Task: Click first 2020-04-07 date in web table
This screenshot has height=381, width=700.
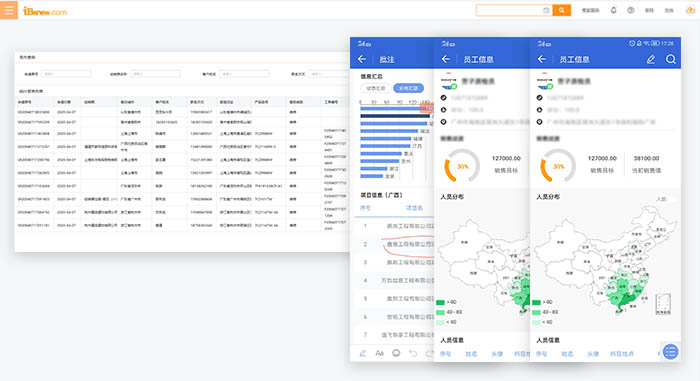Action: 66,112
